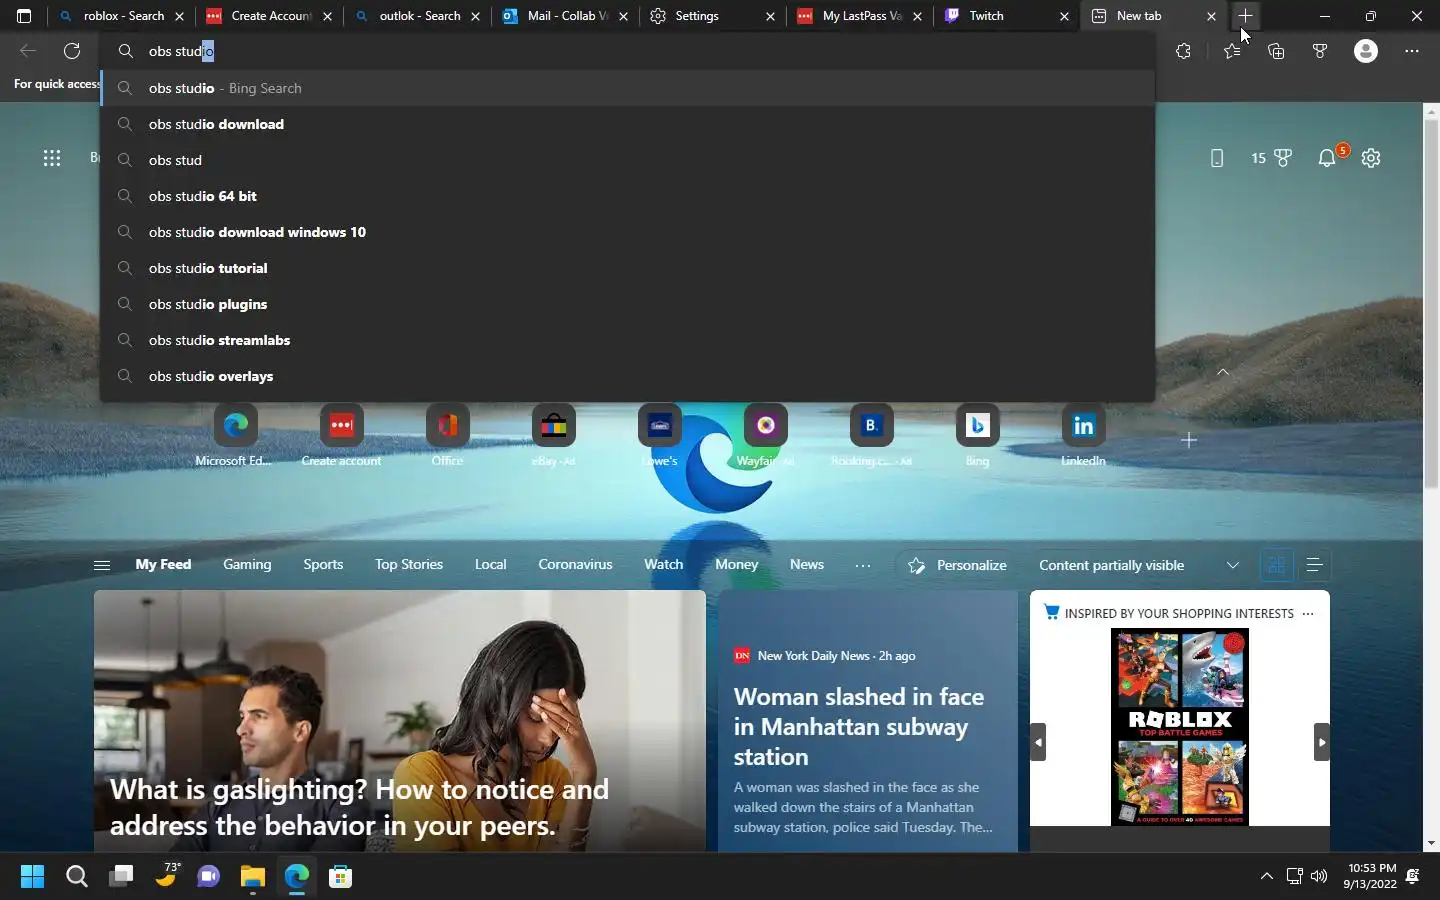Image resolution: width=1440 pixels, height=900 pixels.
Task: Switch feed to list layout view
Action: point(1315,565)
